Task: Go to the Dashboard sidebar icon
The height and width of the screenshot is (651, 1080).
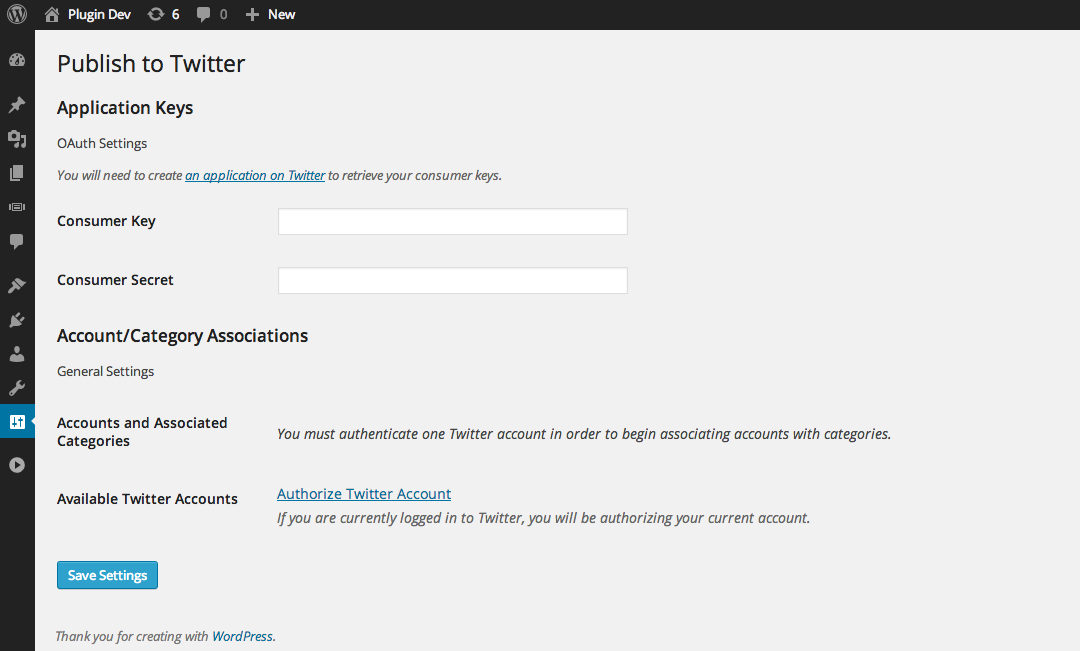Action: tap(17, 60)
